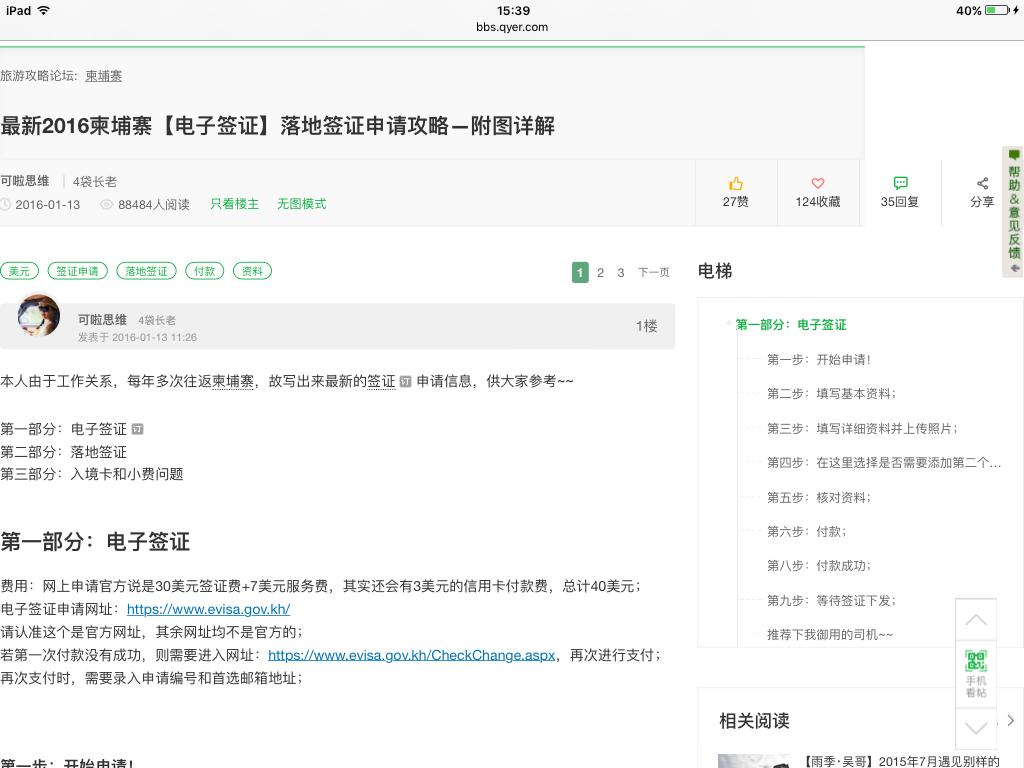Open the 帮助&意见反馈 feedback side tab
Viewport: 1024px width, 768px height.
tap(1014, 211)
